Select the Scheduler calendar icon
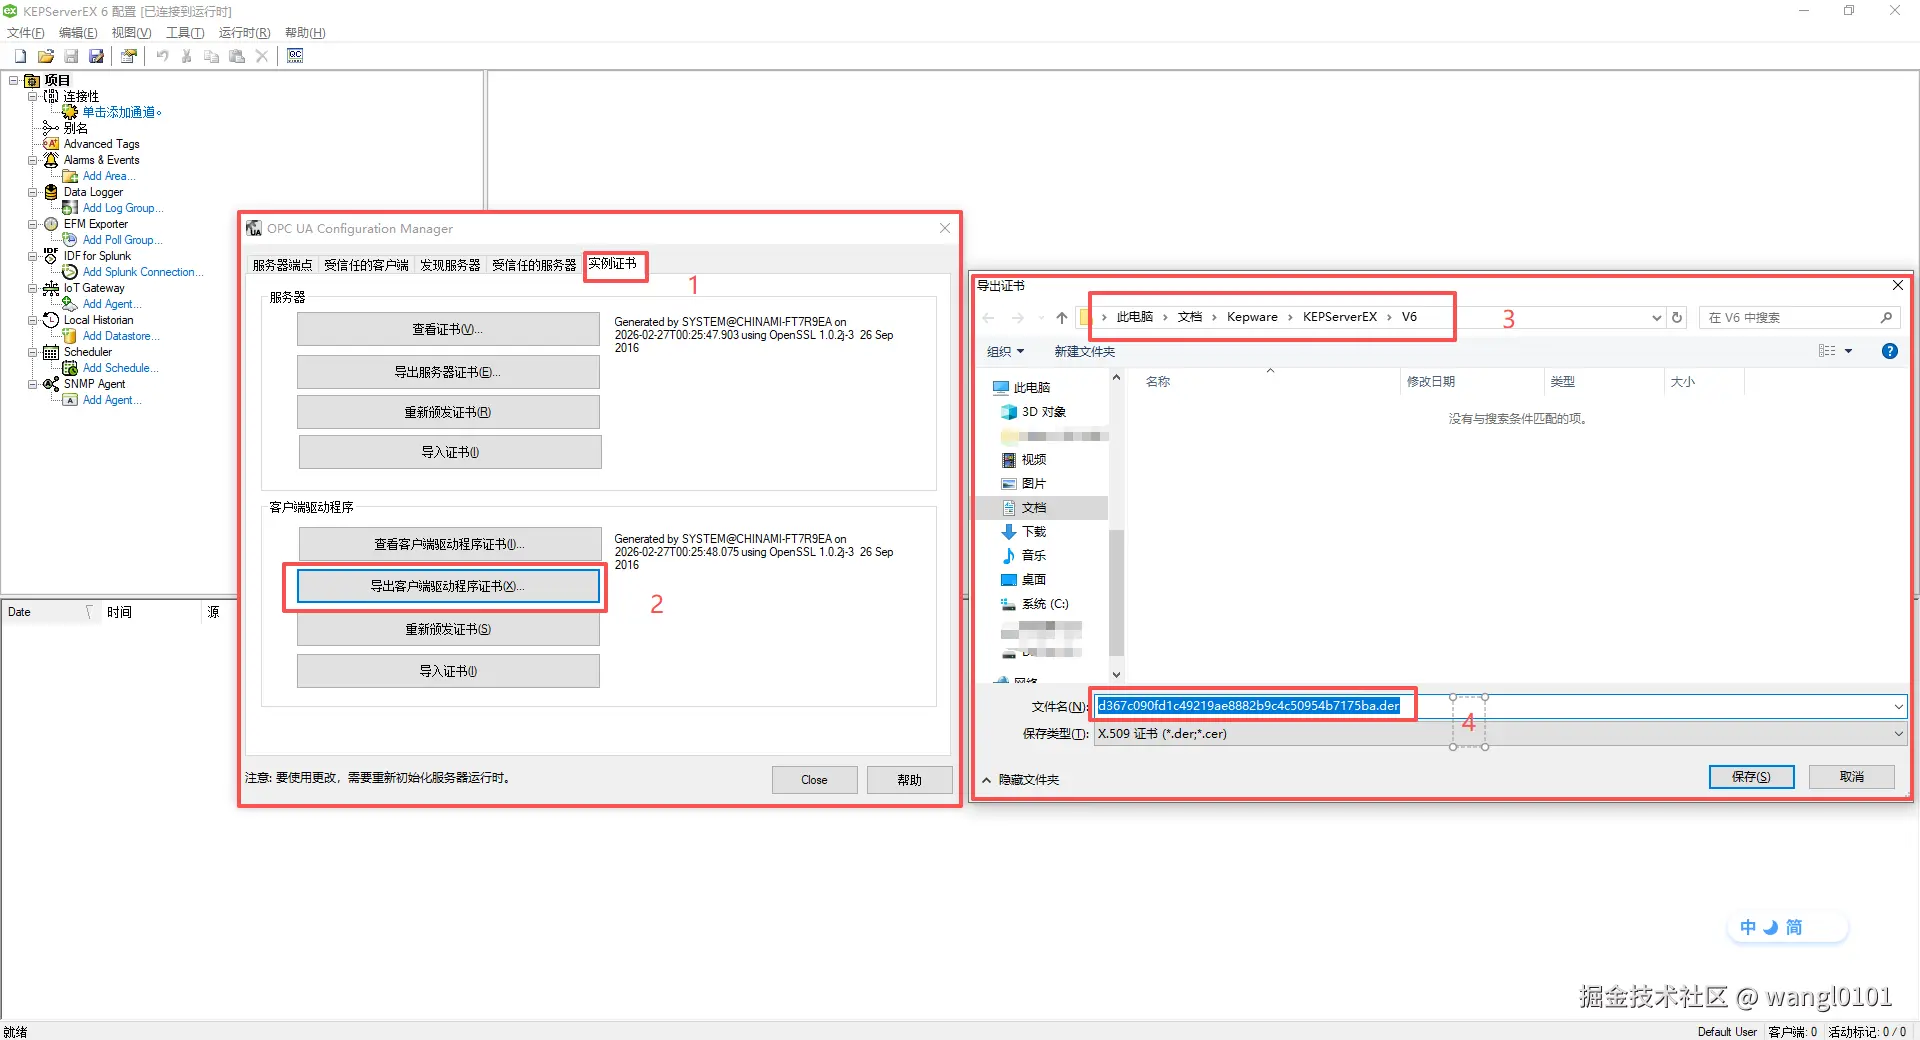Viewport: 1920px width, 1040px height. (x=51, y=352)
